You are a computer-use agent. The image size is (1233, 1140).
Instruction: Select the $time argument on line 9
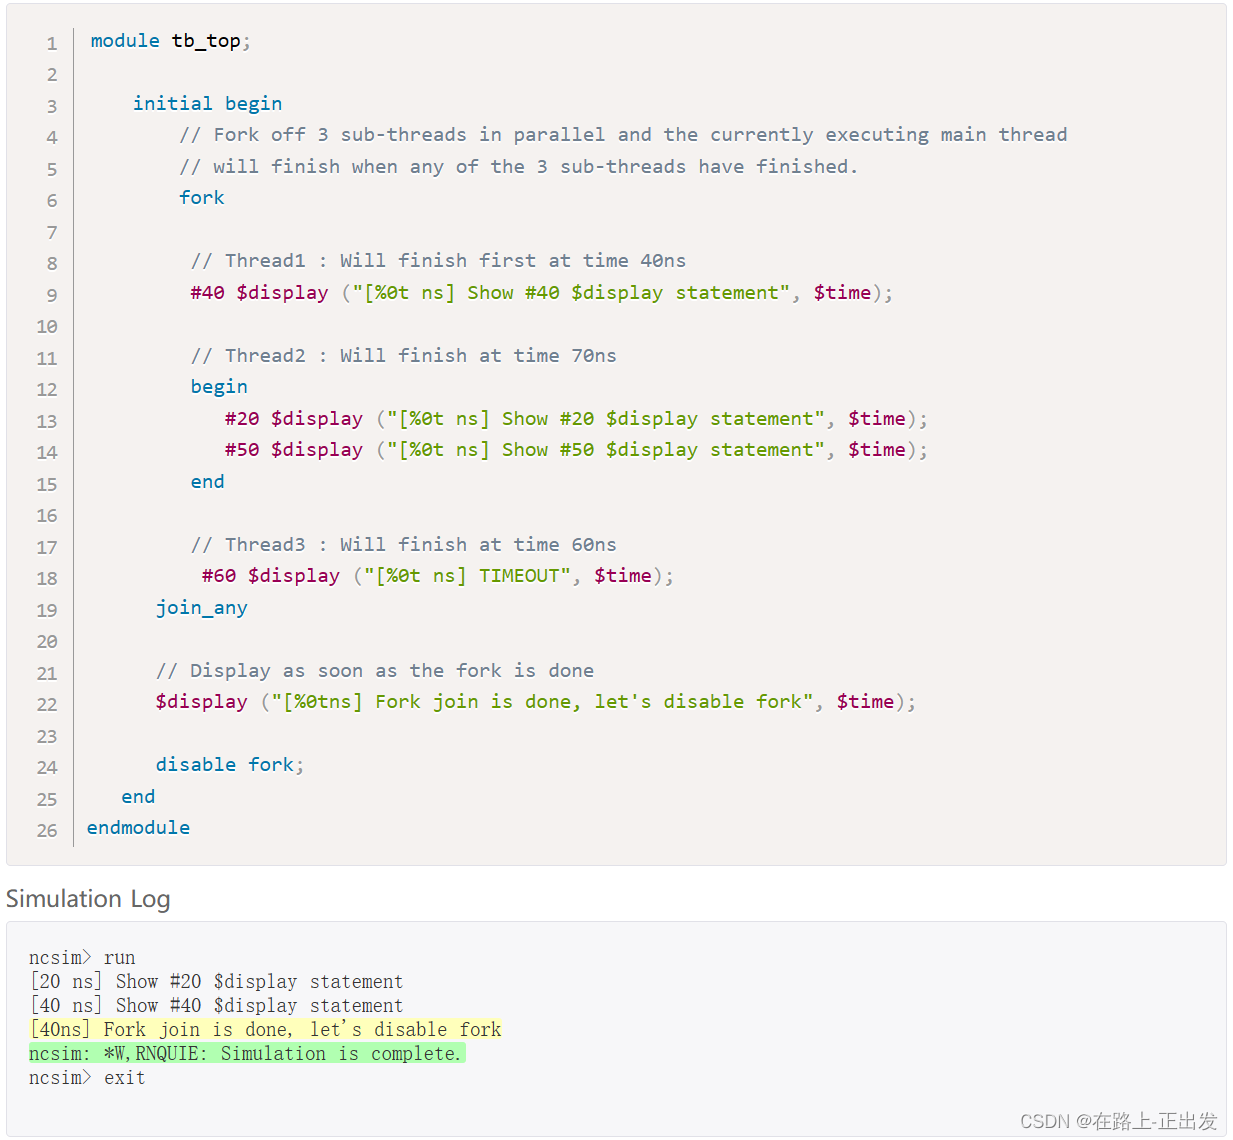(x=842, y=293)
